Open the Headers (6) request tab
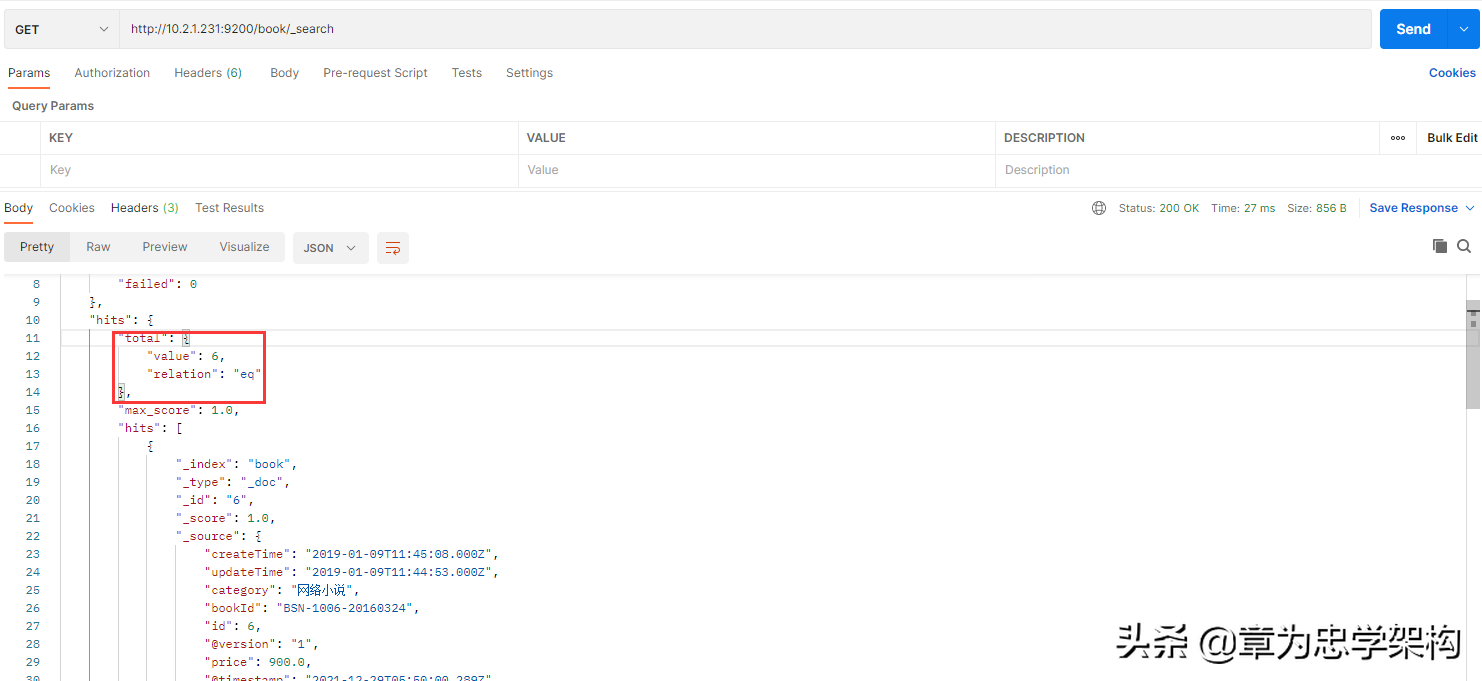 [208, 73]
